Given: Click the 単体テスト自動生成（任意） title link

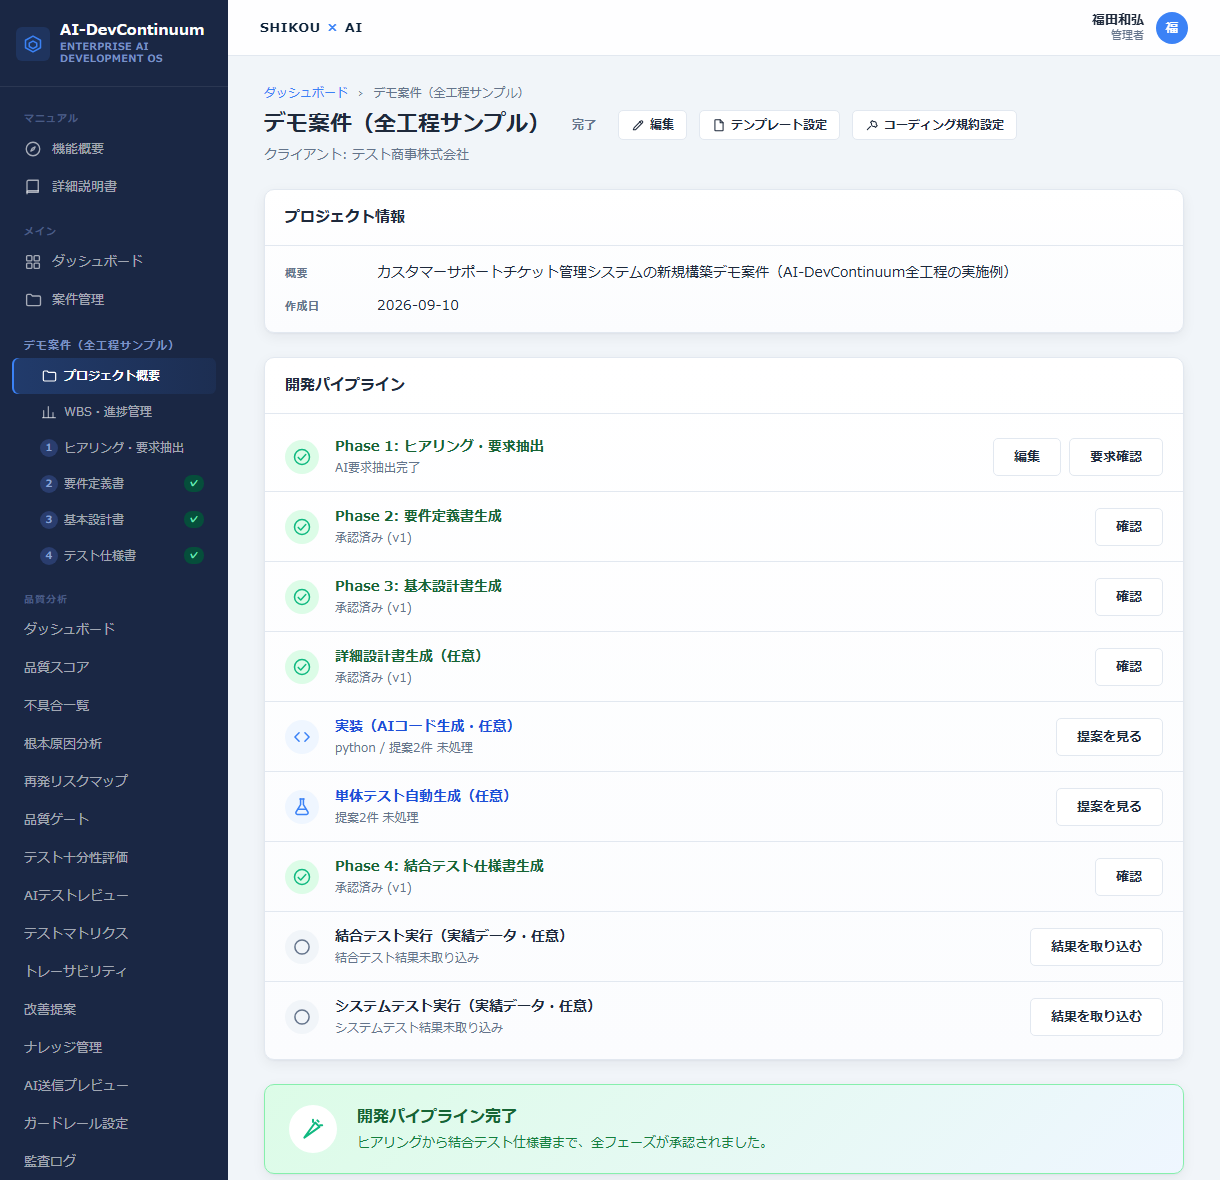Looking at the screenshot, I should point(423,796).
